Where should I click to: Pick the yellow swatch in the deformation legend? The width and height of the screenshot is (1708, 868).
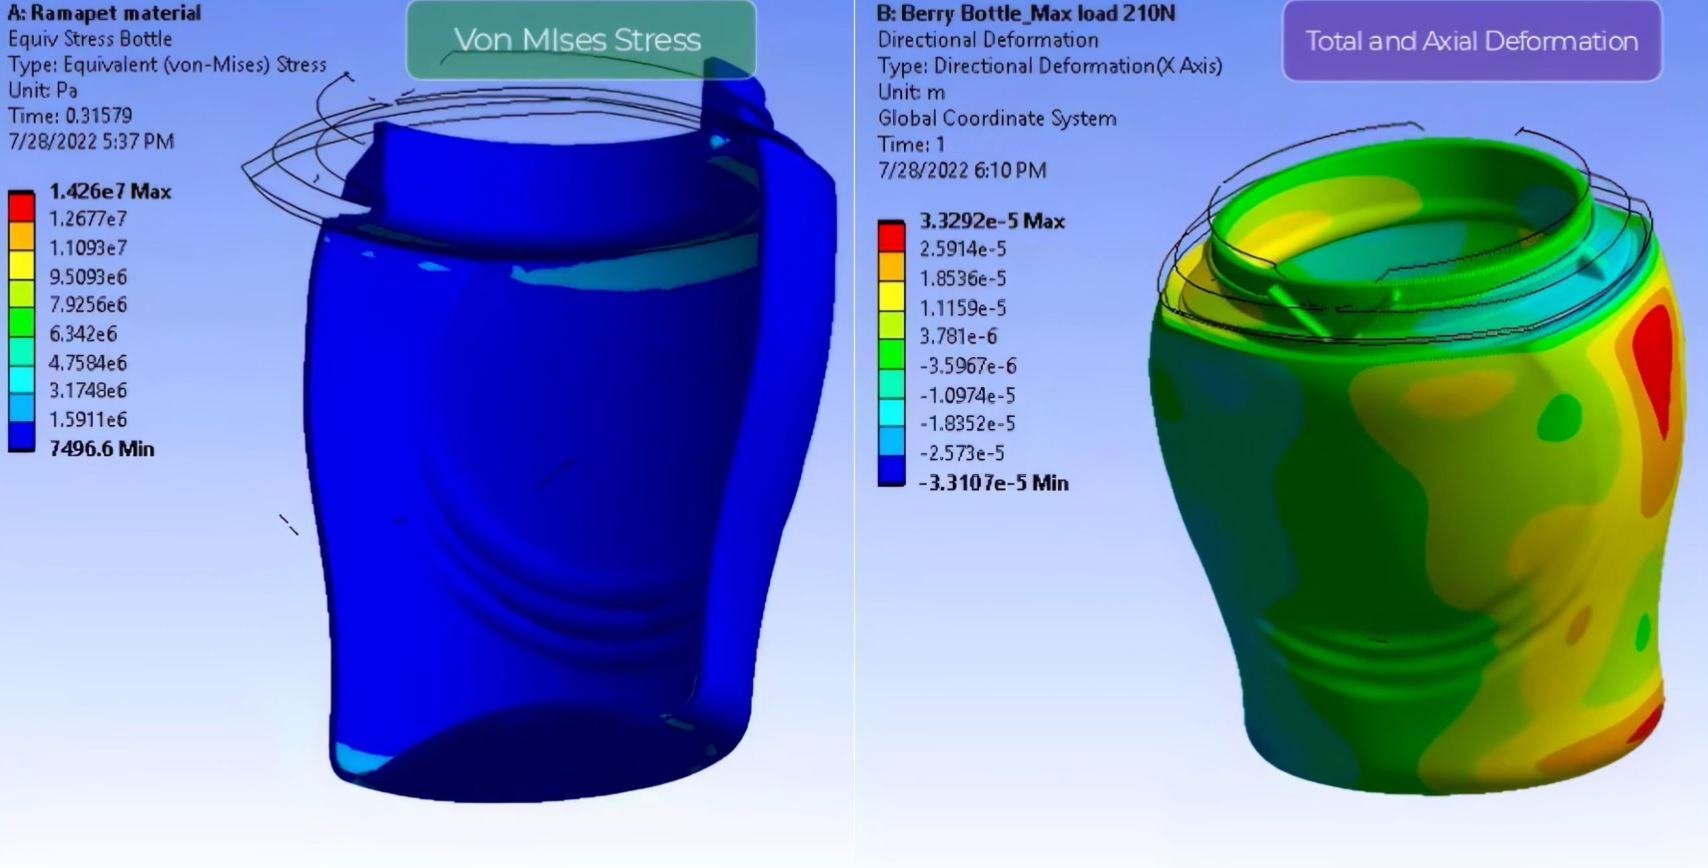coord(891,296)
